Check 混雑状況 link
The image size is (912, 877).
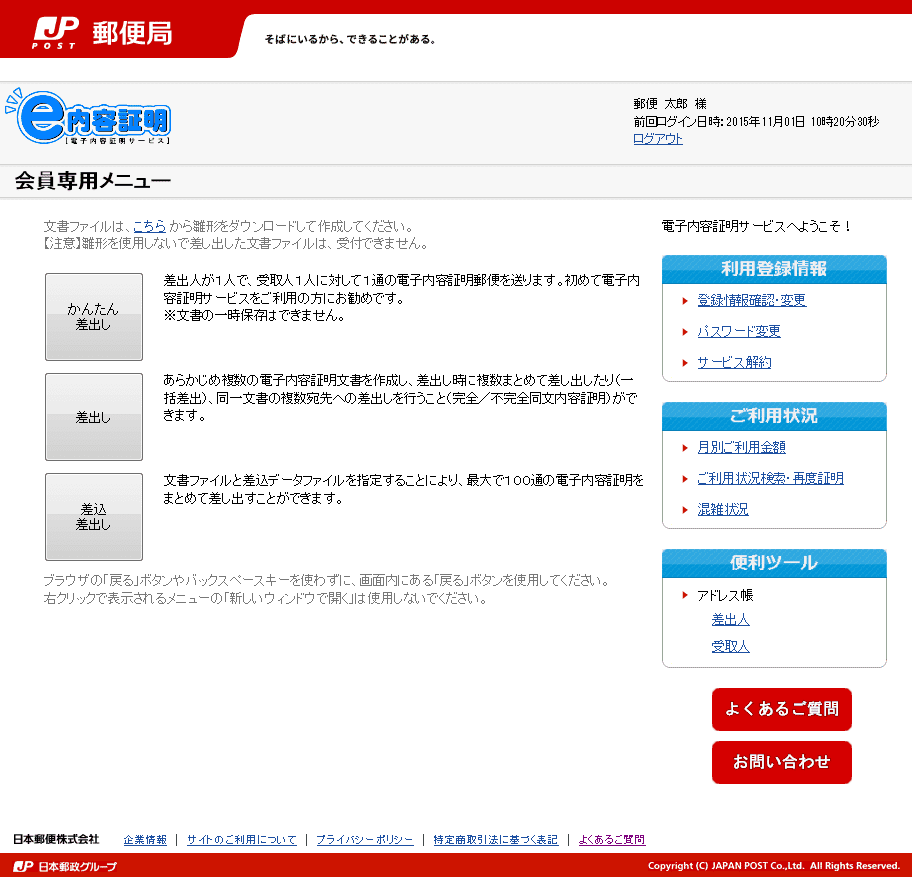click(722, 510)
